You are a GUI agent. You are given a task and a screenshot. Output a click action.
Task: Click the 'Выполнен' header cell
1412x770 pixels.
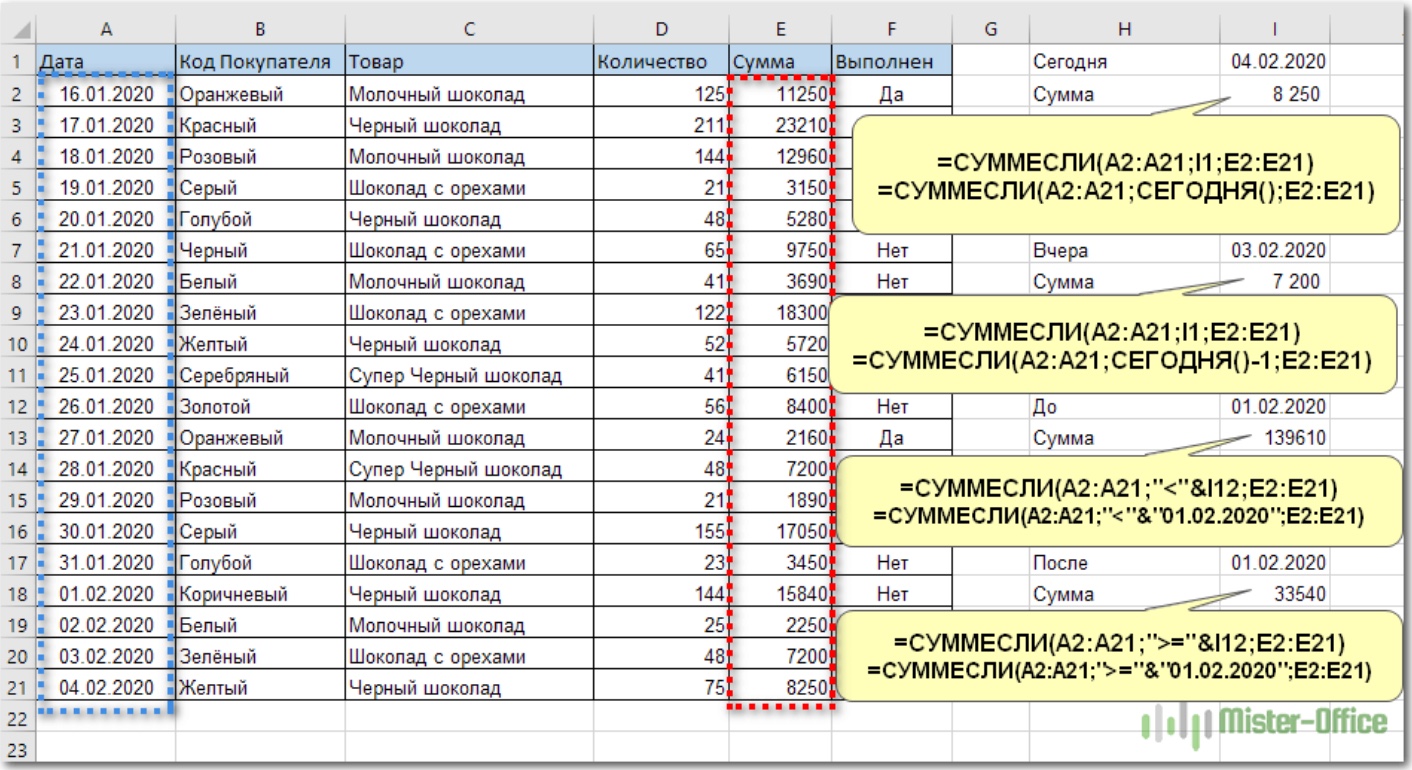[892, 62]
